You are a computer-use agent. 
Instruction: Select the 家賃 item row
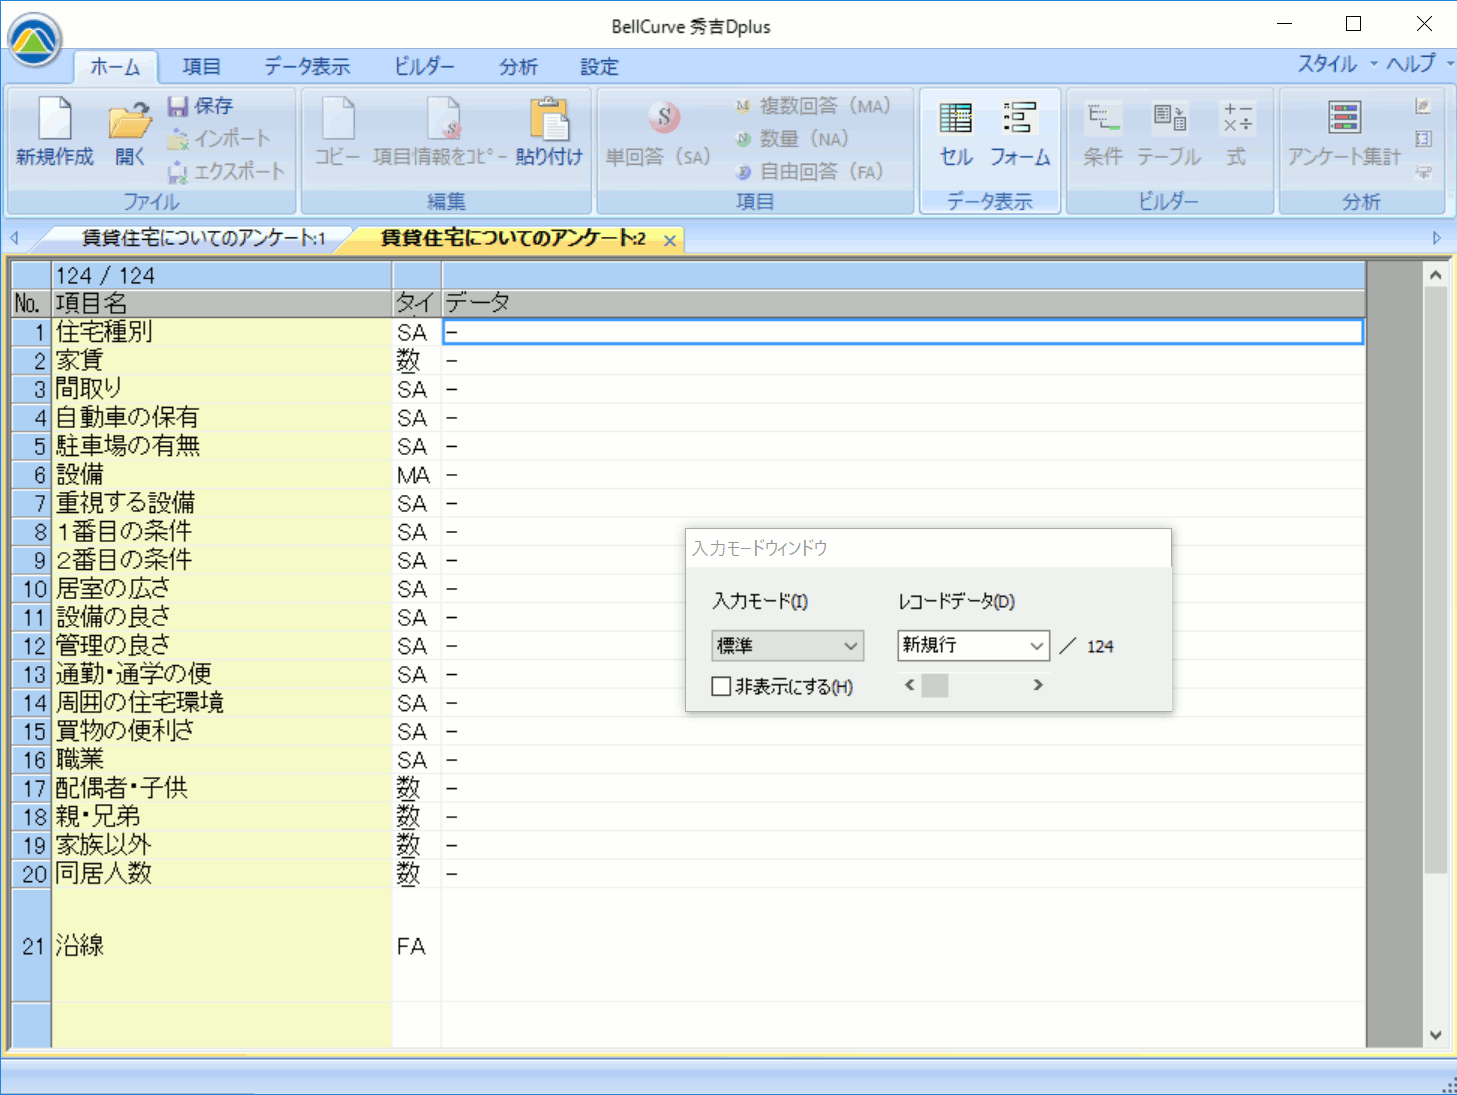click(x=222, y=360)
